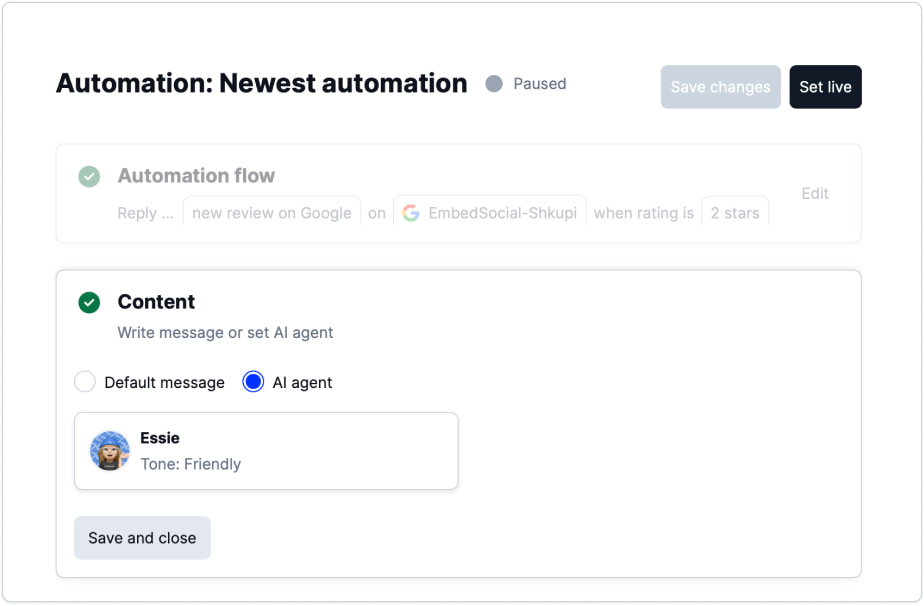The height and width of the screenshot is (606, 924).
Task: Click the green check icon beside Automation flow
Action: (89, 177)
